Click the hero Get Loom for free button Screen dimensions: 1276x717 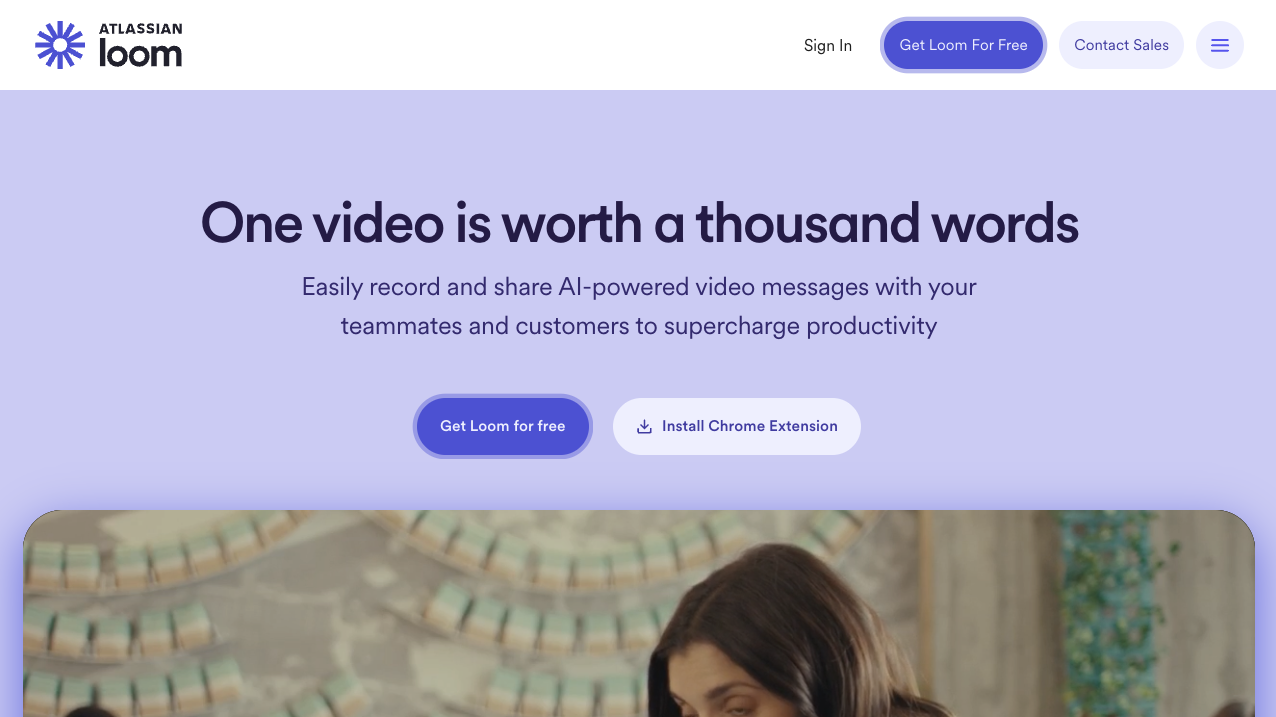[503, 426]
